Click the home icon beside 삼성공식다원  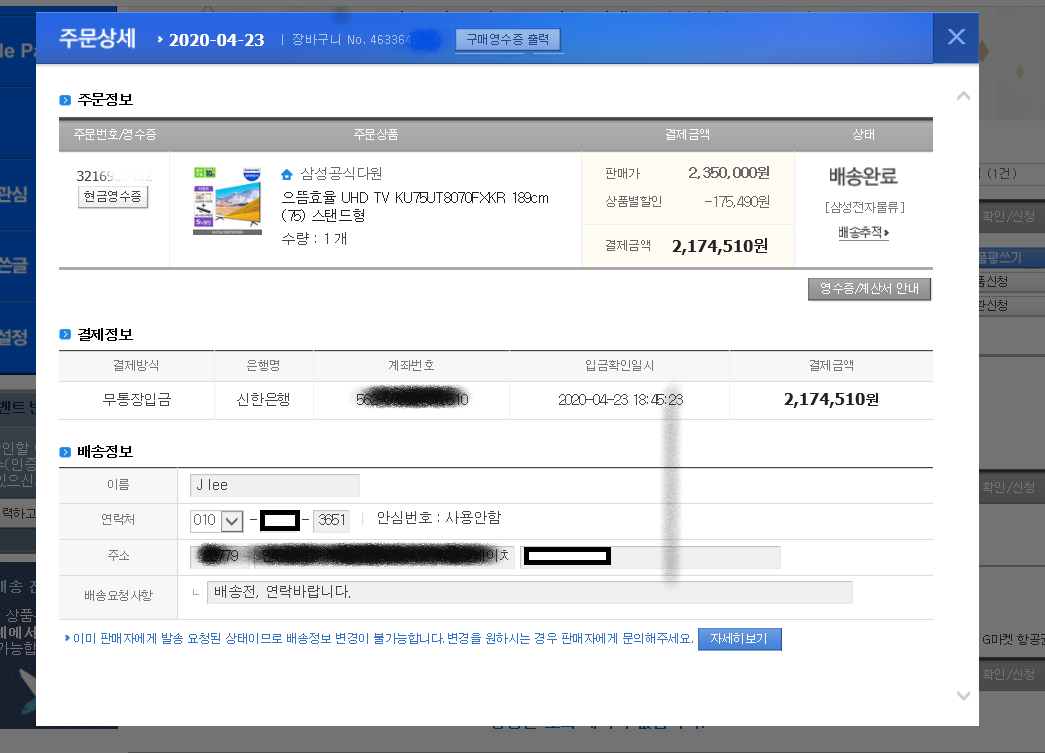point(287,175)
